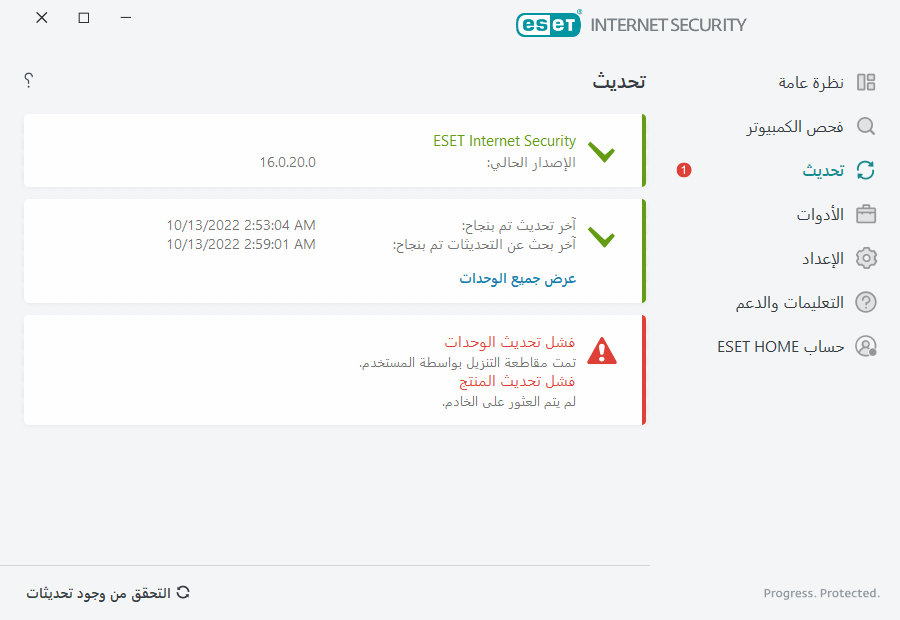This screenshot has width=900, height=620.
Task: Click the green chevron beside ESET Internet Security
Action: [x=602, y=153]
